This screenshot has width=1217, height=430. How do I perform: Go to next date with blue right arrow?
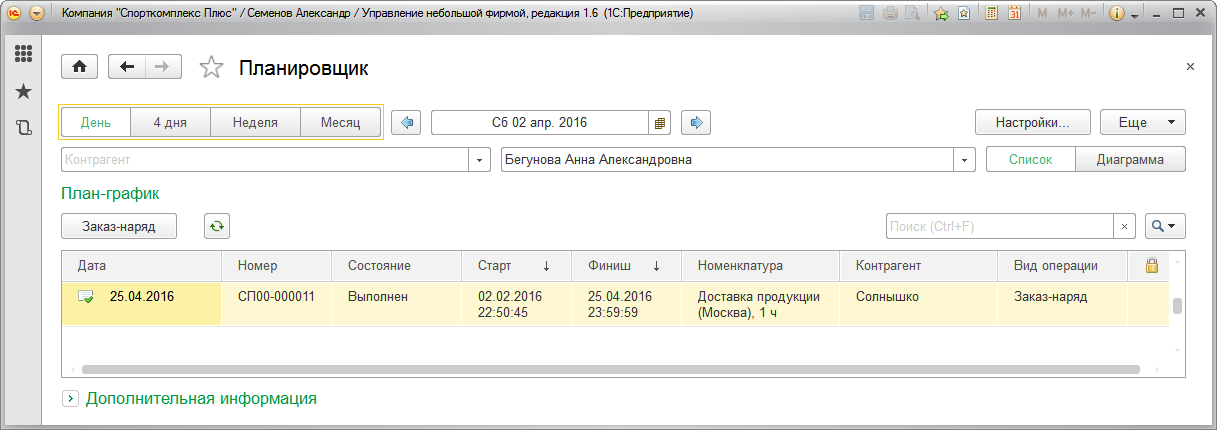(696, 123)
